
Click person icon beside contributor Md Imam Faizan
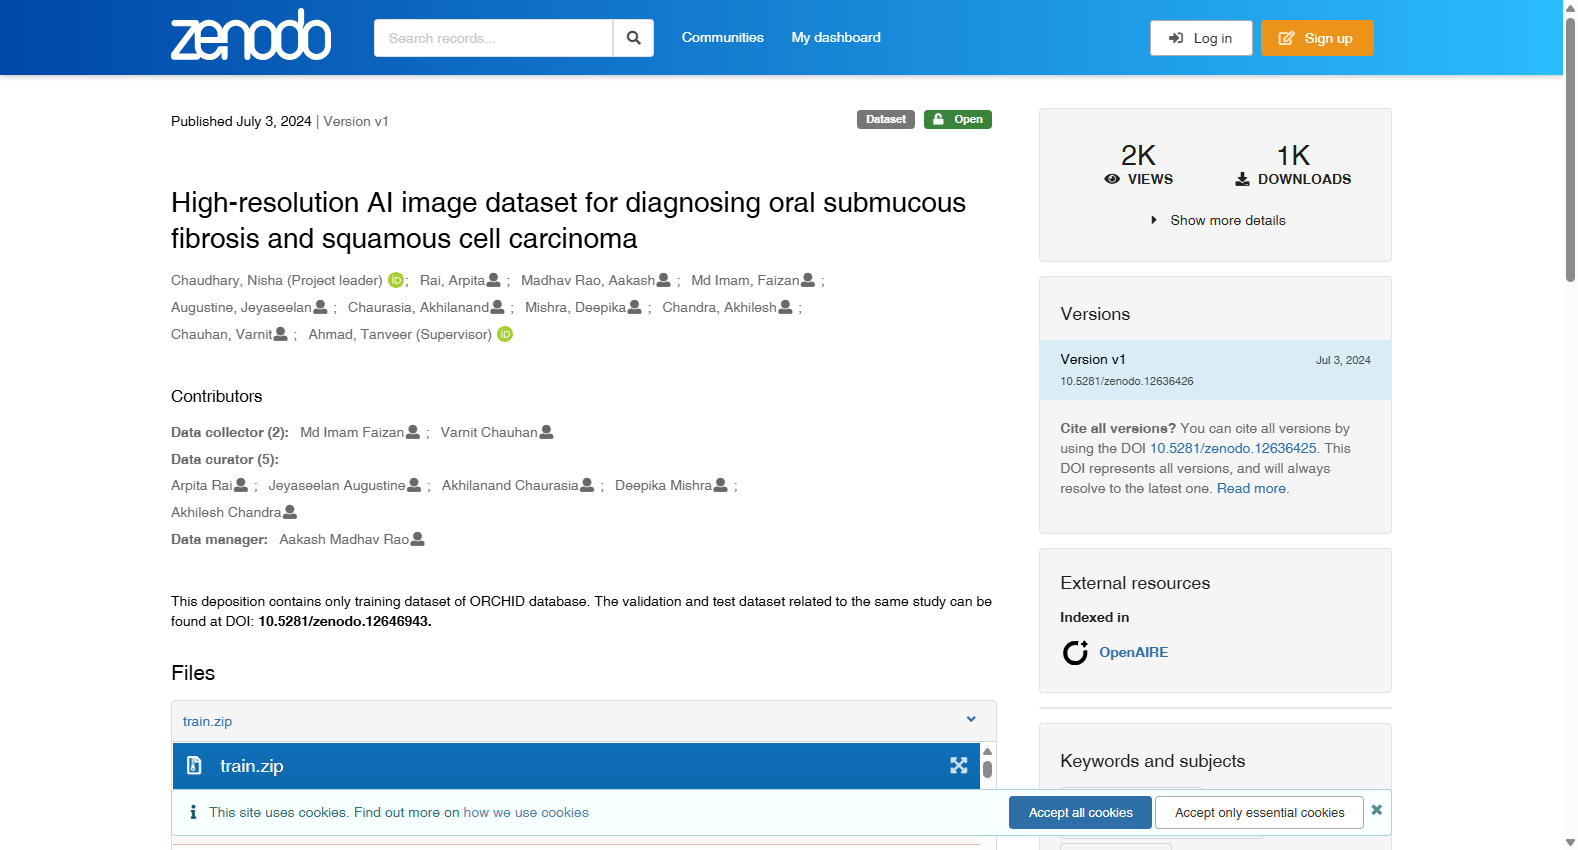click(x=413, y=432)
